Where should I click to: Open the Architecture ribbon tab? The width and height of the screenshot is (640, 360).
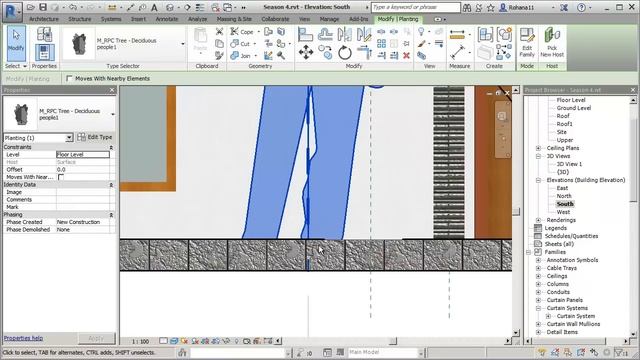(44, 19)
